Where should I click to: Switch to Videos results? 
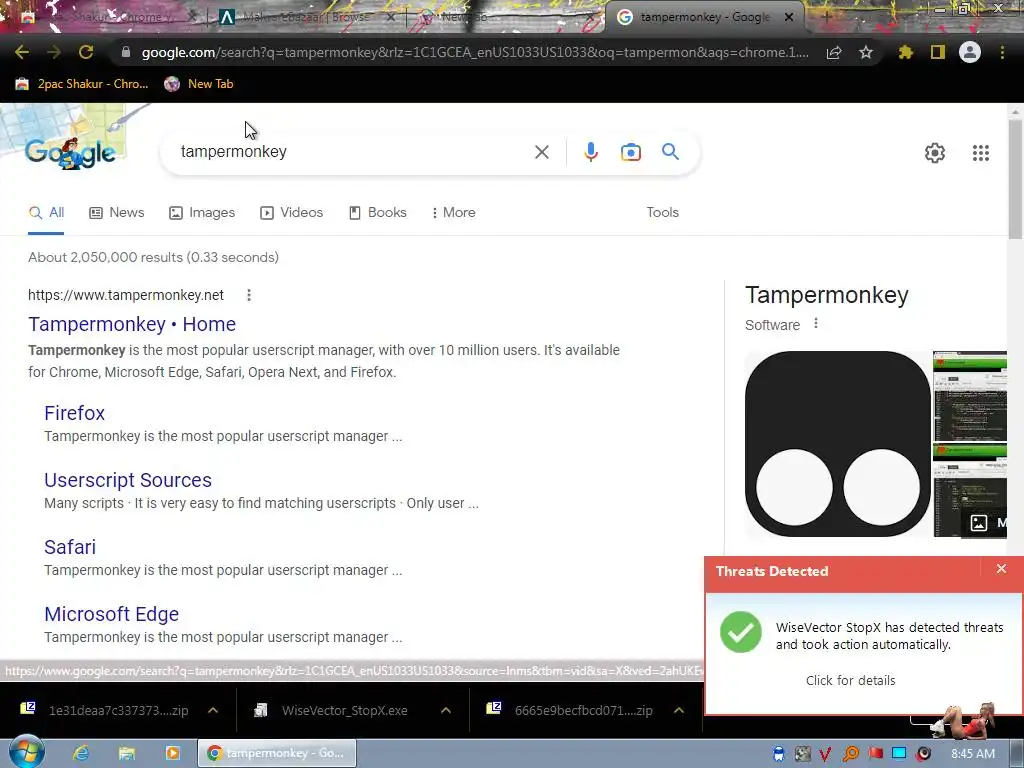[x=291, y=212]
